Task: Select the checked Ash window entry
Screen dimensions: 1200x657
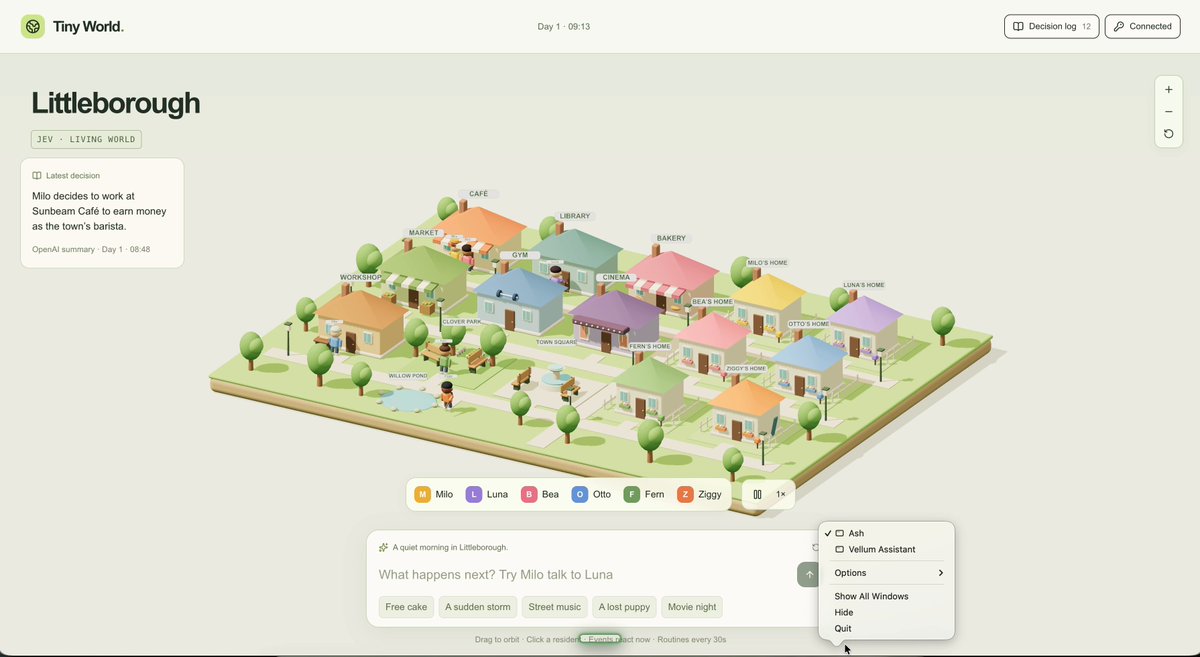Action: click(887, 533)
